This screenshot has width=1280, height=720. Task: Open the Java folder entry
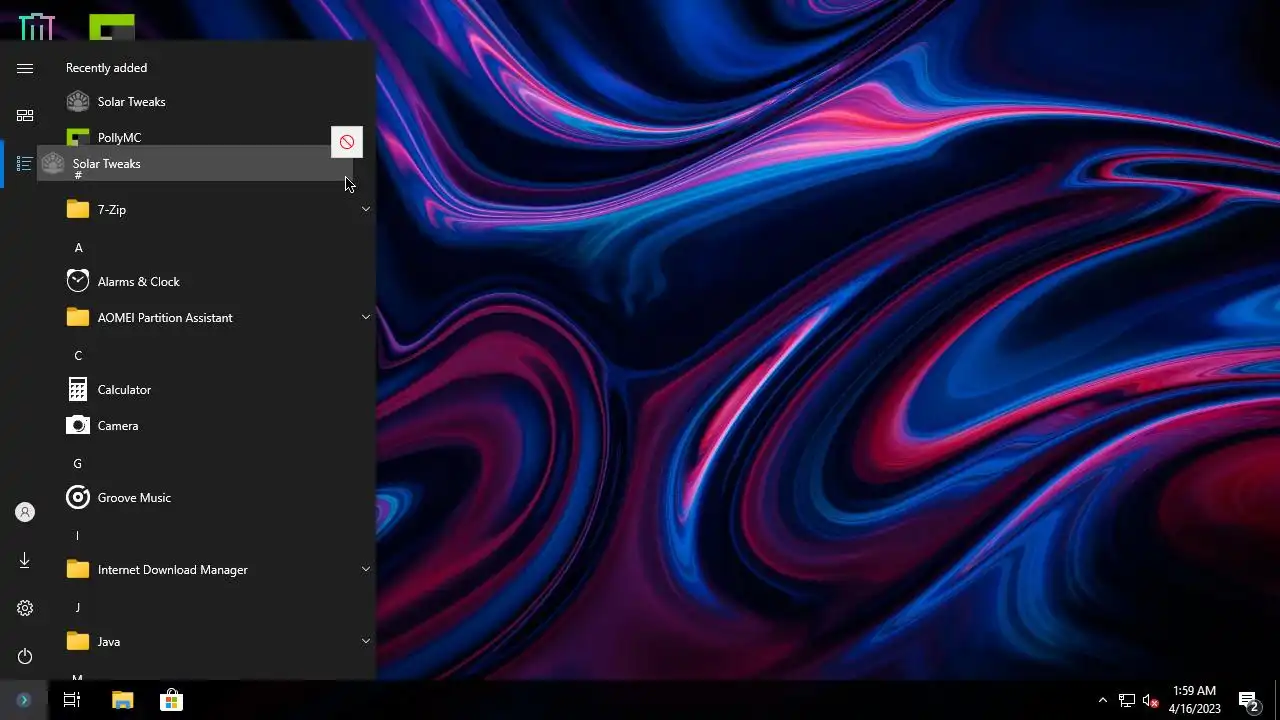tap(215, 642)
